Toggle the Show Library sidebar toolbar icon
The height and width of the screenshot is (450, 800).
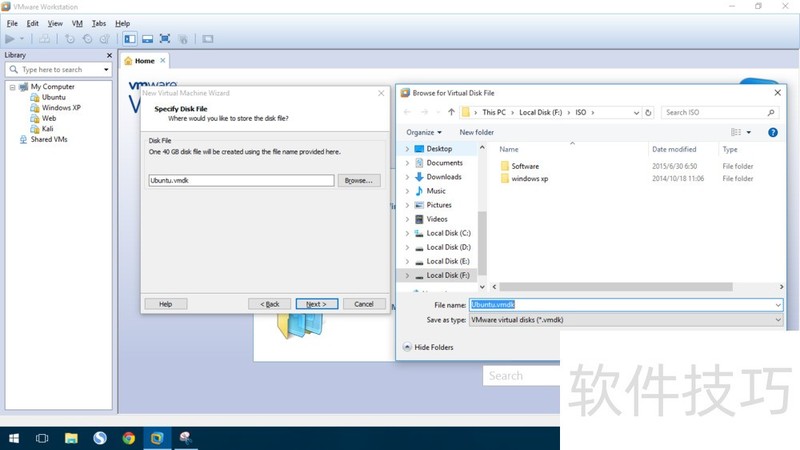point(130,39)
